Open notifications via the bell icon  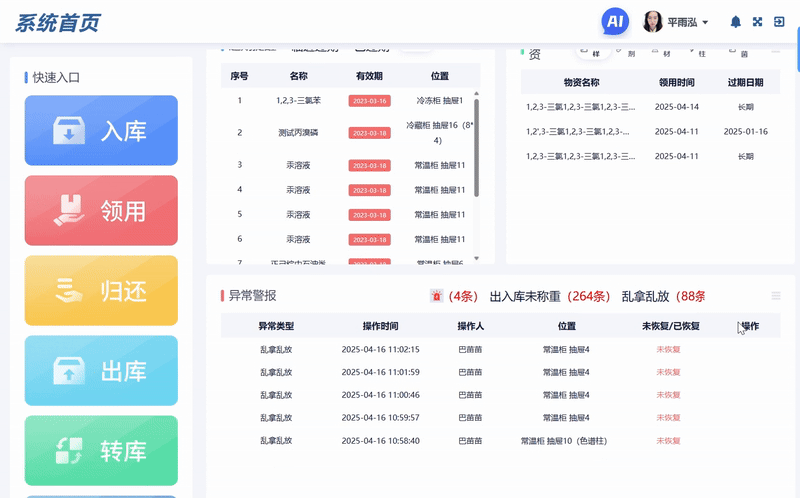(735, 22)
